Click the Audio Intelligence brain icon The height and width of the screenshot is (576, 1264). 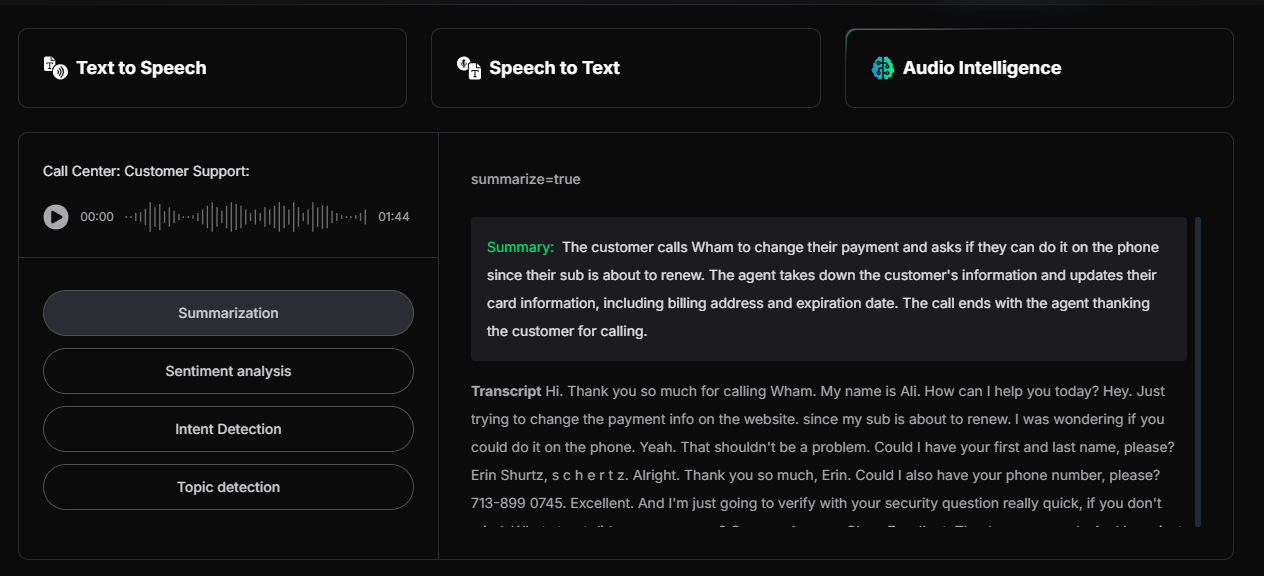pos(882,68)
